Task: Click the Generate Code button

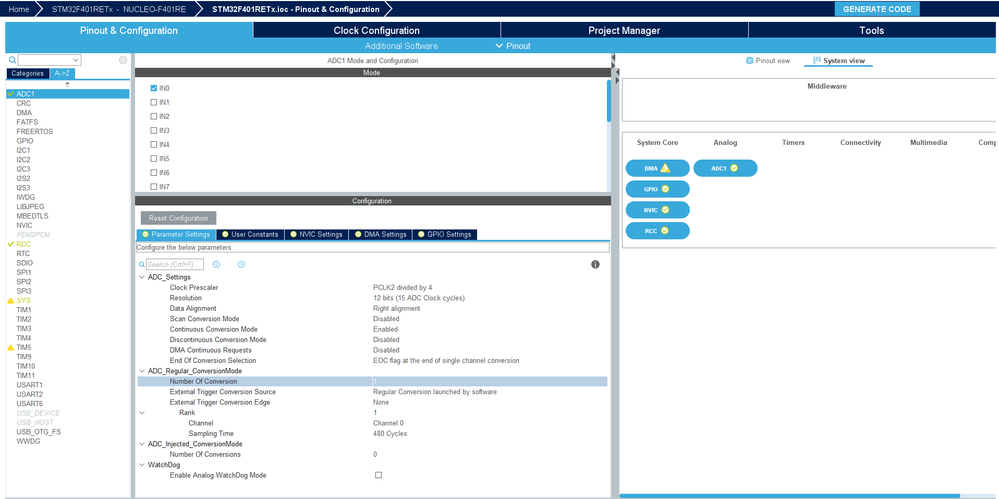Action: point(877,9)
